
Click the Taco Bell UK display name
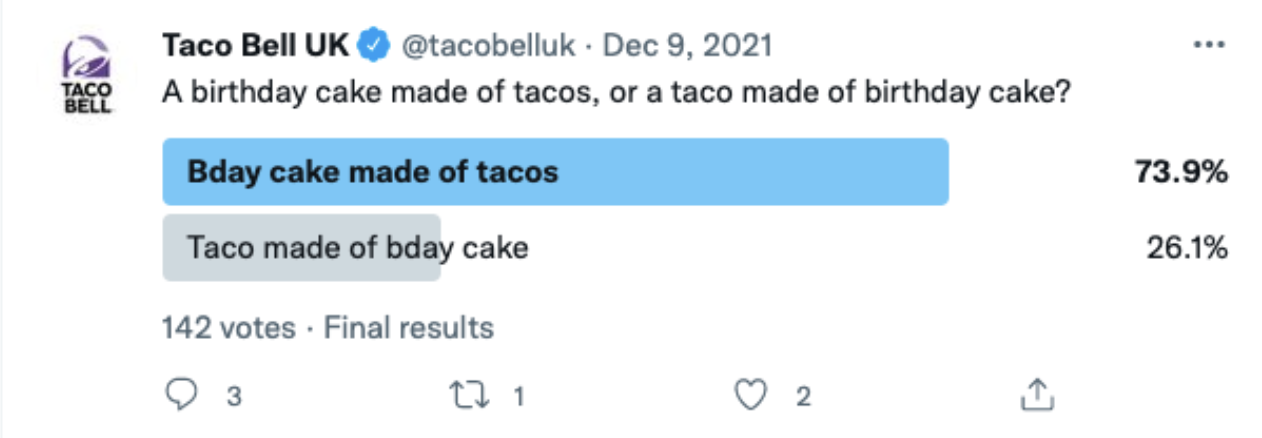[257, 45]
